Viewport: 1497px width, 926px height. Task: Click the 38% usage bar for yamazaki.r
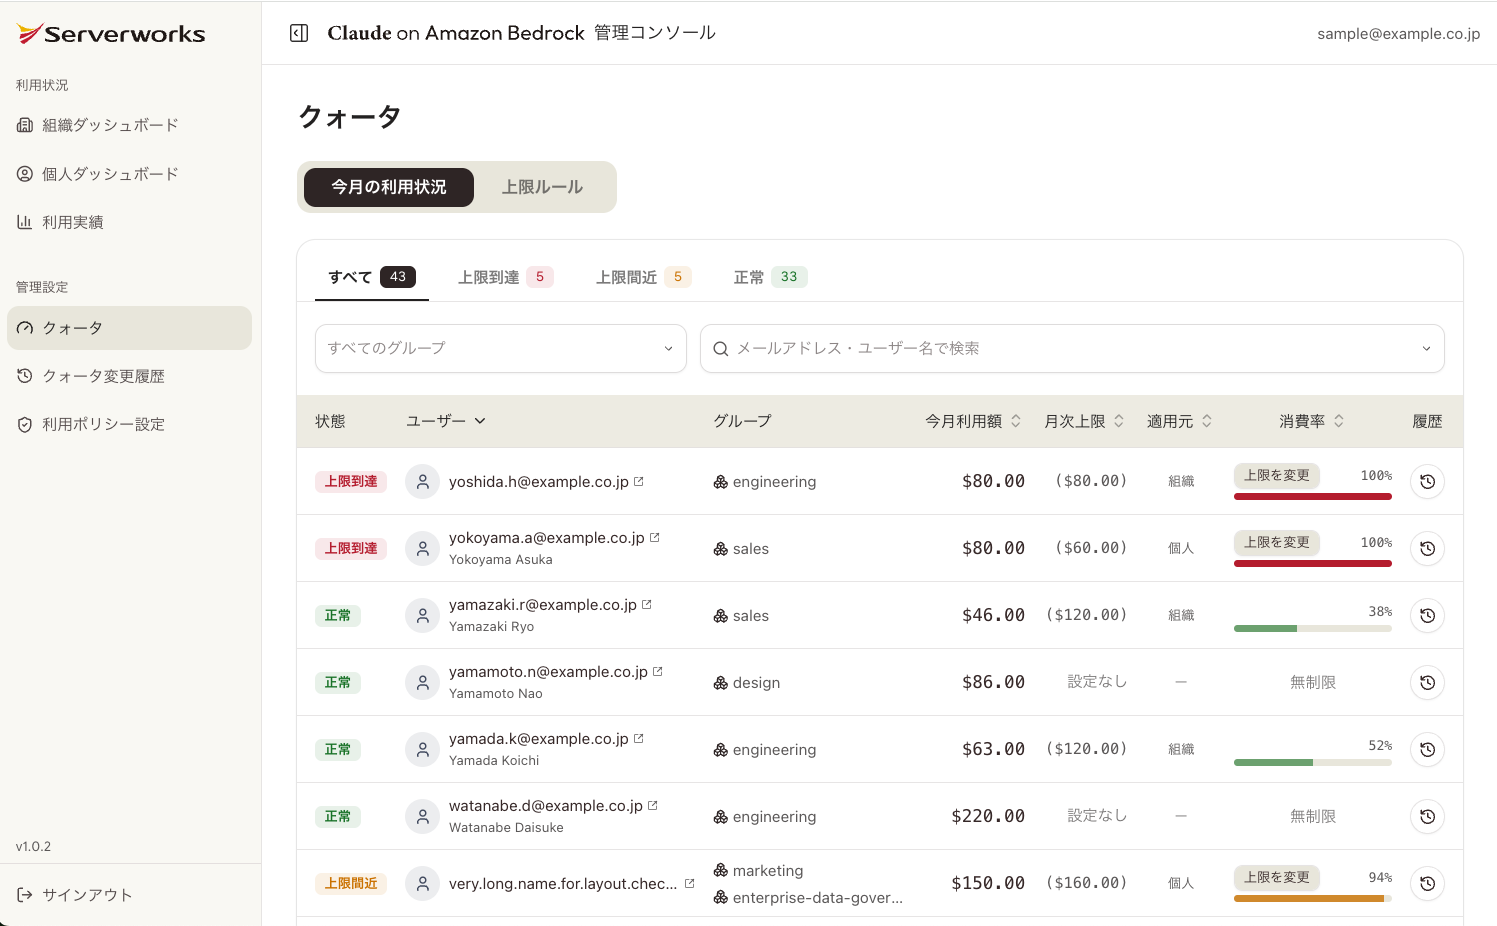[1313, 628]
